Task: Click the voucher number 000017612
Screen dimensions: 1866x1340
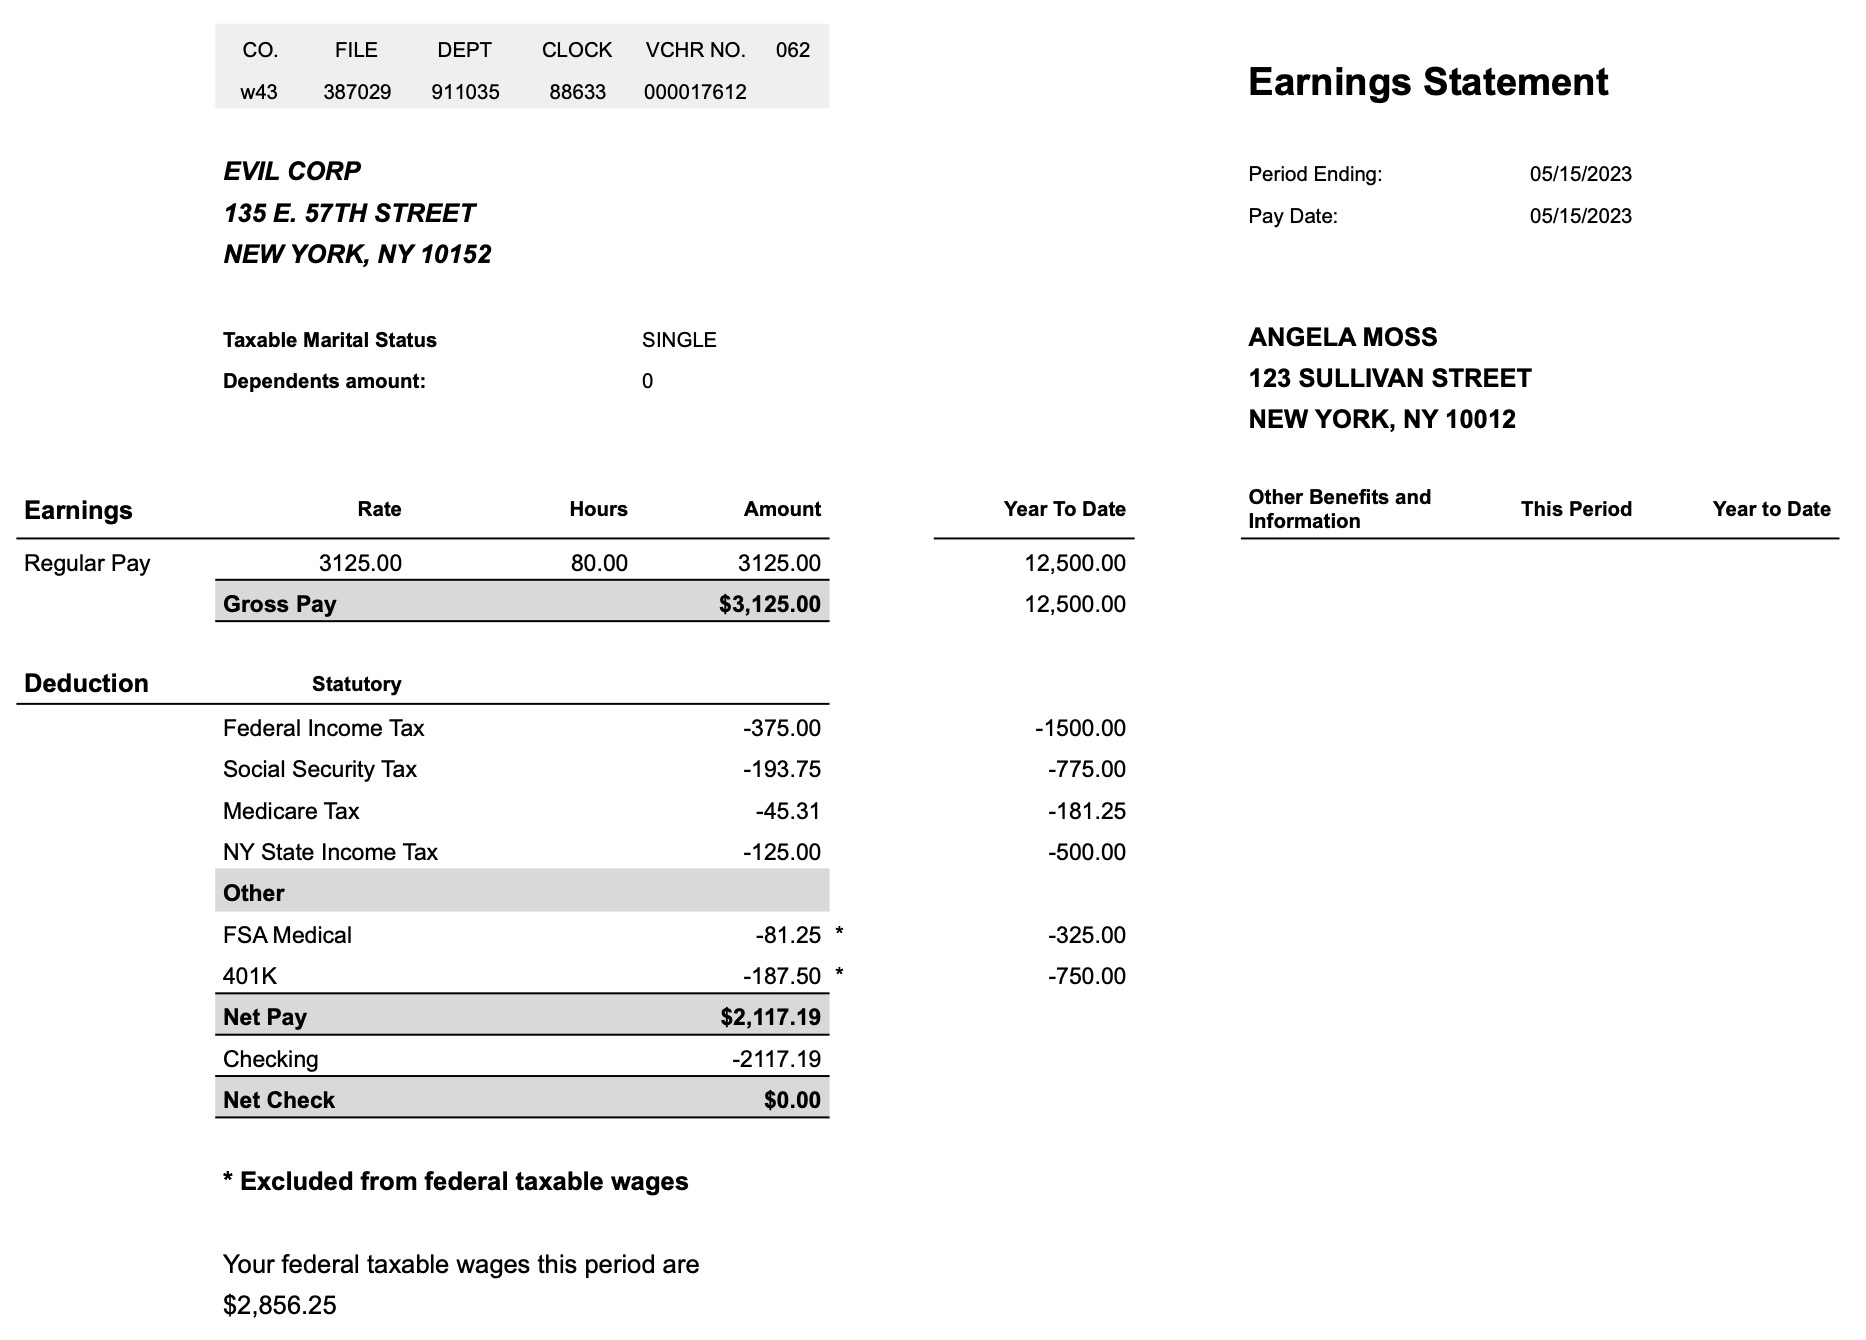Action: [x=695, y=92]
